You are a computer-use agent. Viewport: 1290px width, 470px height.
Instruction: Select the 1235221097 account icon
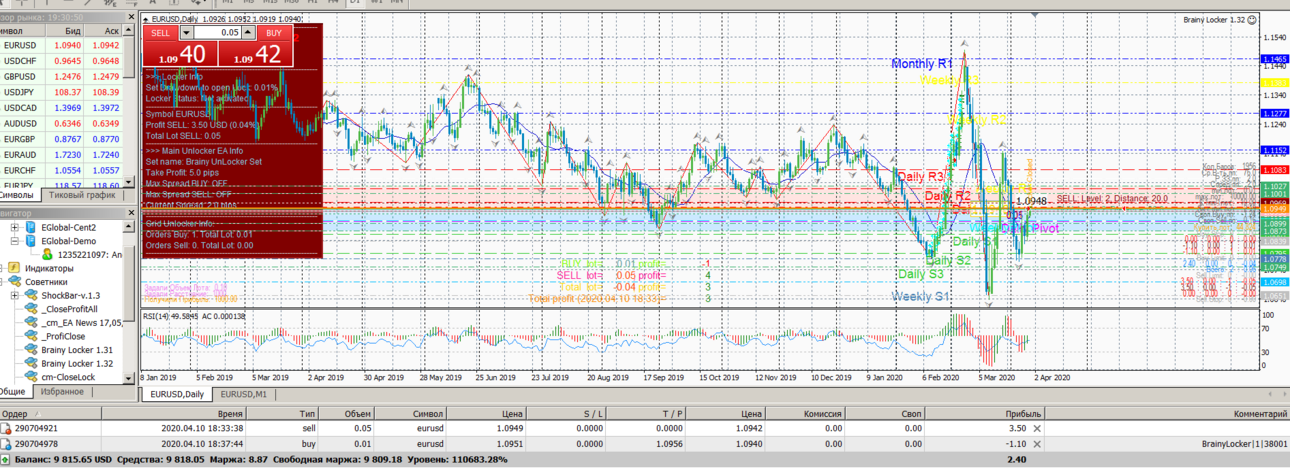coord(47,254)
